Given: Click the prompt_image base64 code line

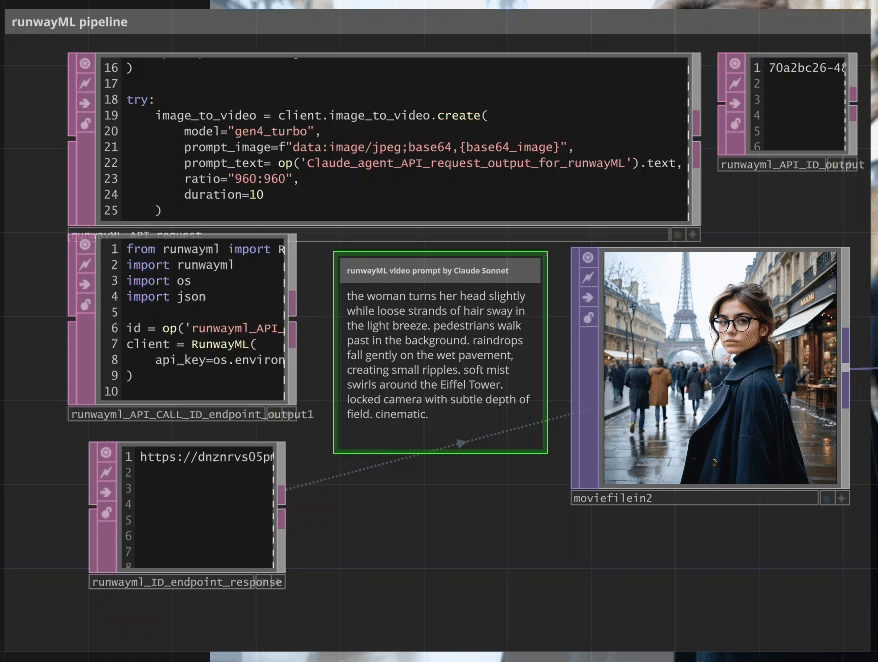Looking at the screenshot, I should [379, 147].
